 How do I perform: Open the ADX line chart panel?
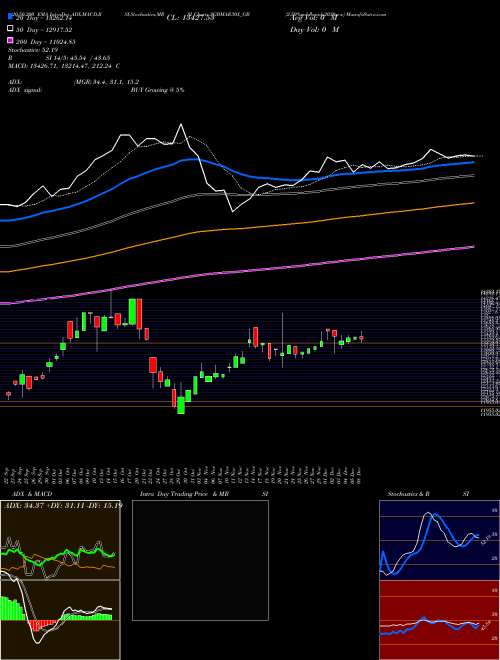60,540
